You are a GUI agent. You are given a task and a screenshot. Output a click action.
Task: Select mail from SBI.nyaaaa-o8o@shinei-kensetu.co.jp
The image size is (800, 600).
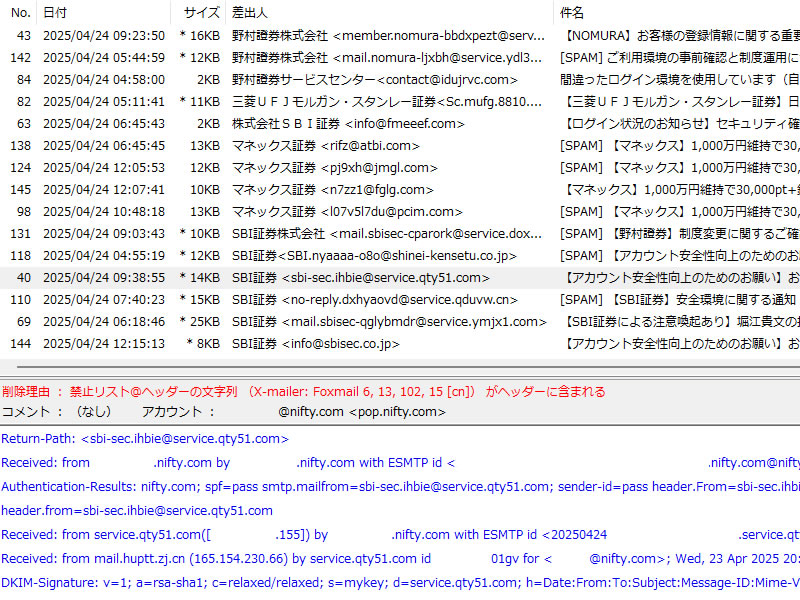pyautogui.click(x=400, y=255)
